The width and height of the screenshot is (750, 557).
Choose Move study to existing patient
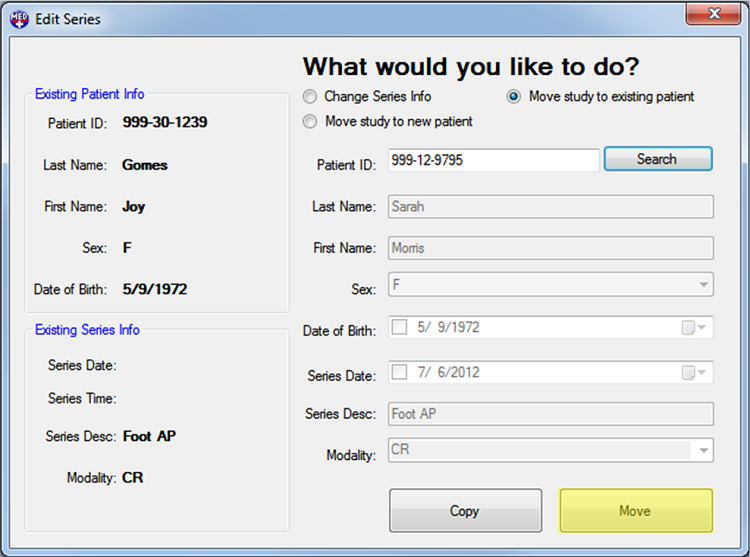(x=514, y=97)
